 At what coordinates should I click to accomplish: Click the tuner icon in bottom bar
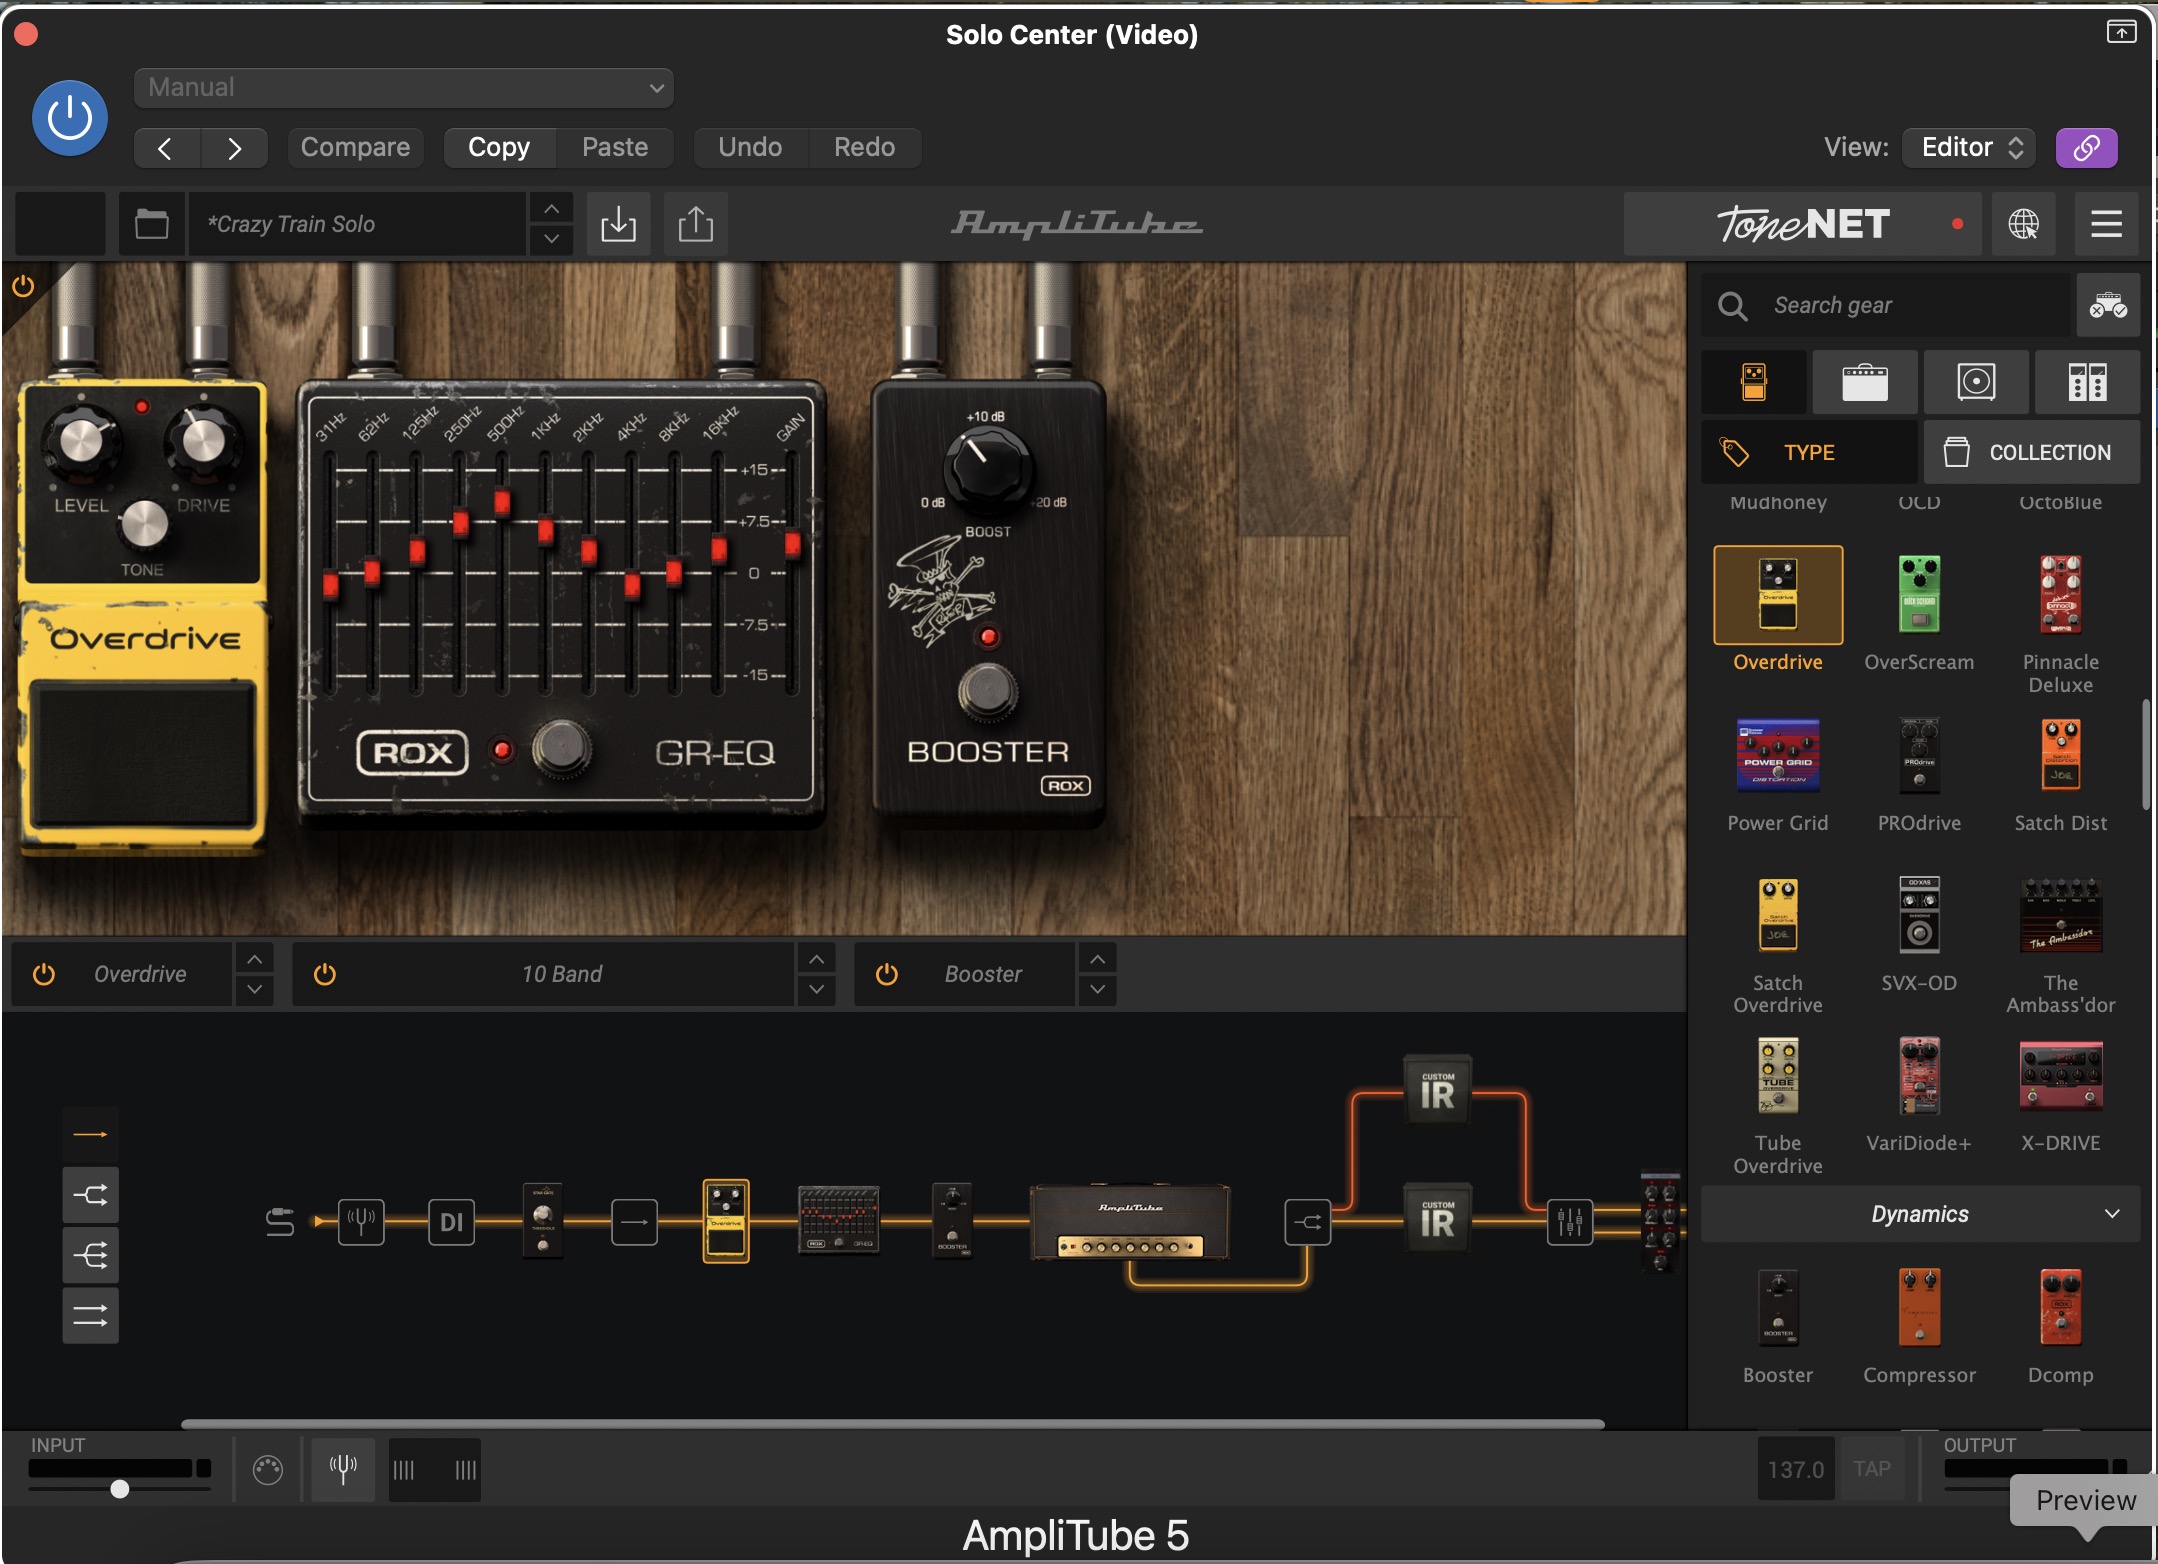(x=343, y=1469)
